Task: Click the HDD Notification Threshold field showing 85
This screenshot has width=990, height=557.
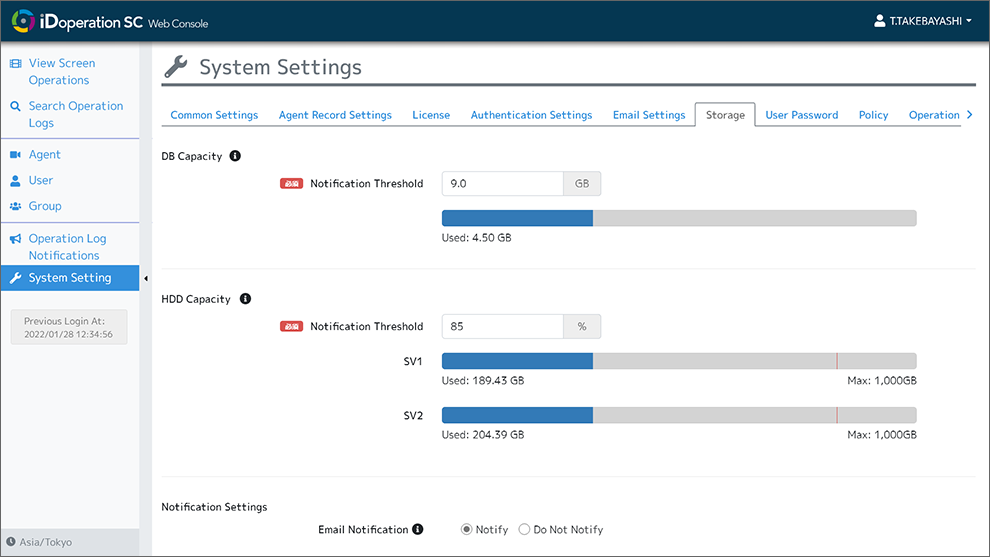Action: [x=503, y=326]
